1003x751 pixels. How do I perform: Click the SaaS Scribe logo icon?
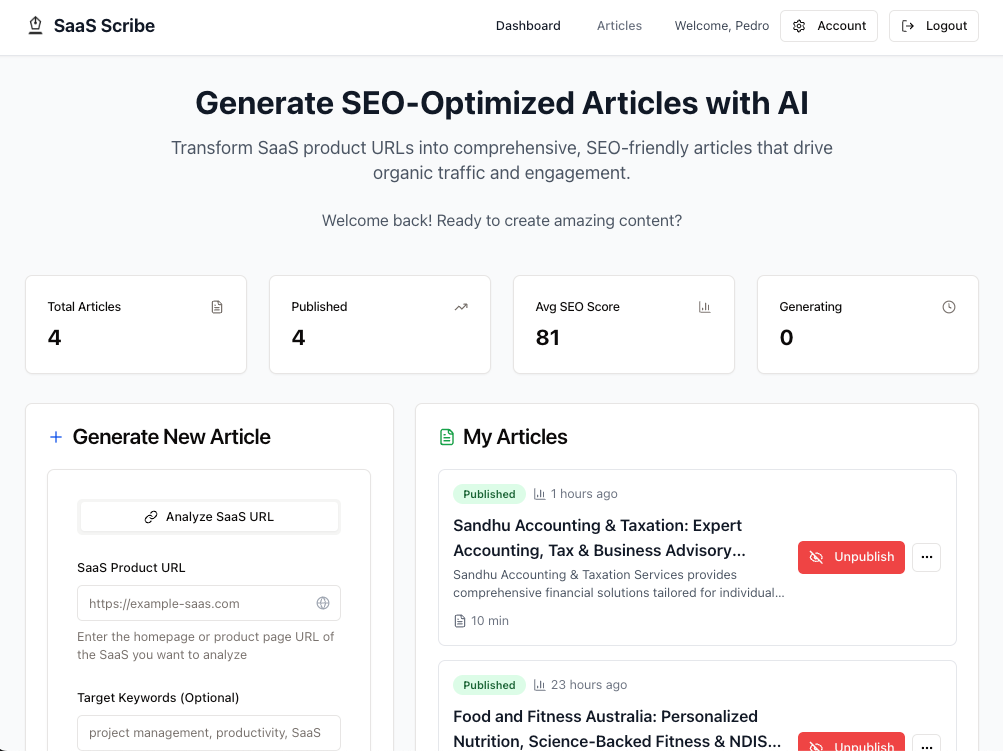coord(36,26)
